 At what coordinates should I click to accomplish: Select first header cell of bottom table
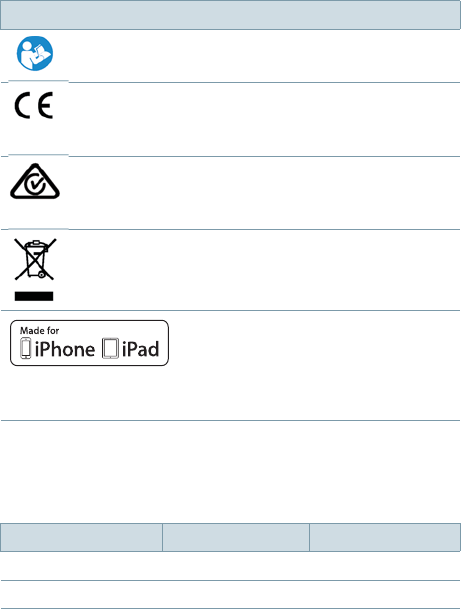click(81, 537)
